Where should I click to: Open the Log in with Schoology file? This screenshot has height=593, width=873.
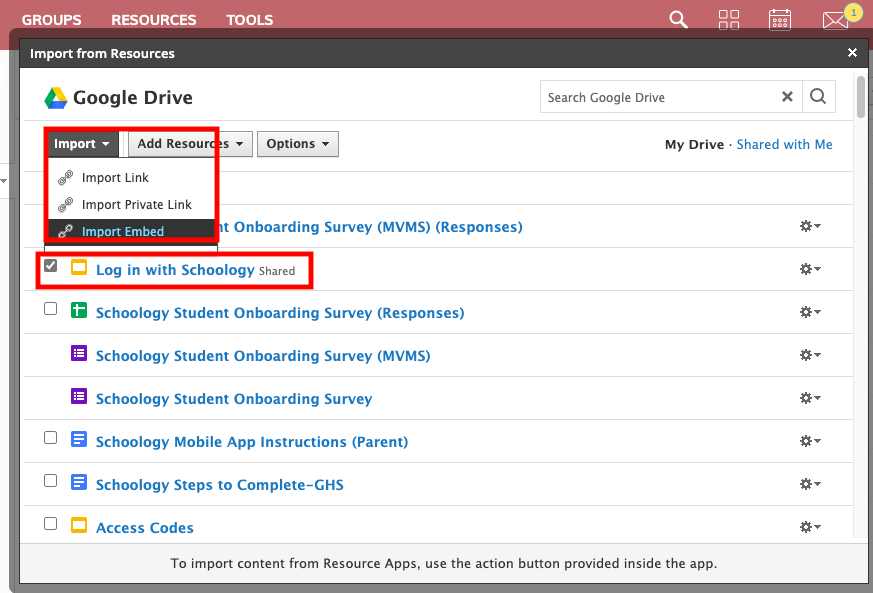(x=175, y=270)
